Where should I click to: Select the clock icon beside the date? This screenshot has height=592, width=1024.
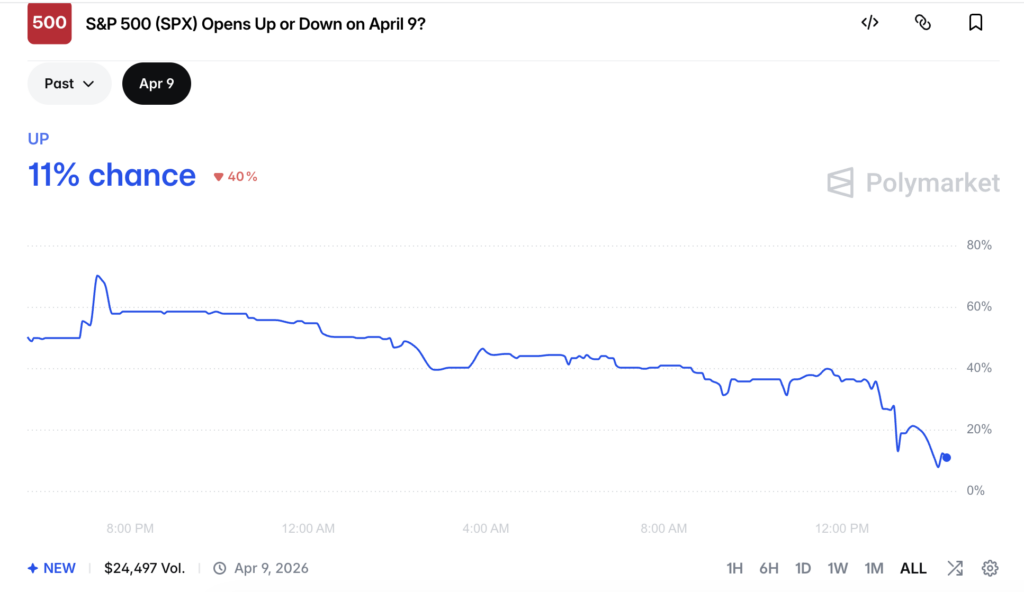[218, 567]
